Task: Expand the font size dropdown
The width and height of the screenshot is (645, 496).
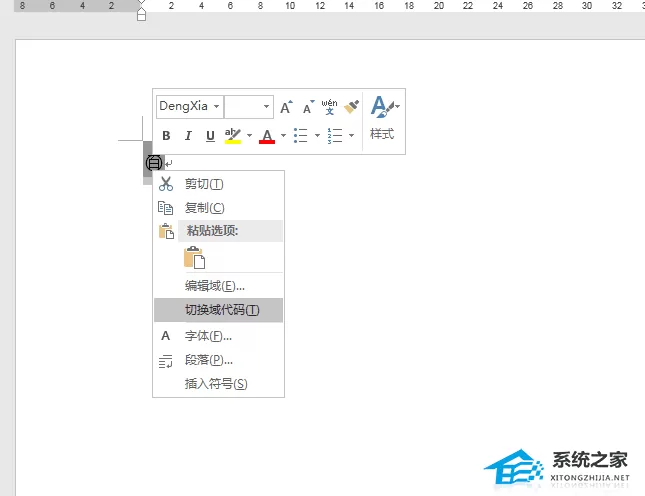Action: 266,107
